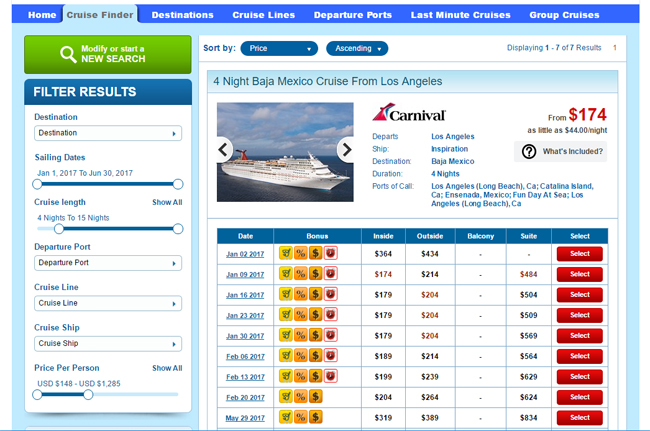Click the yellow cart bonus icon for Feb 20 2017

(286, 397)
